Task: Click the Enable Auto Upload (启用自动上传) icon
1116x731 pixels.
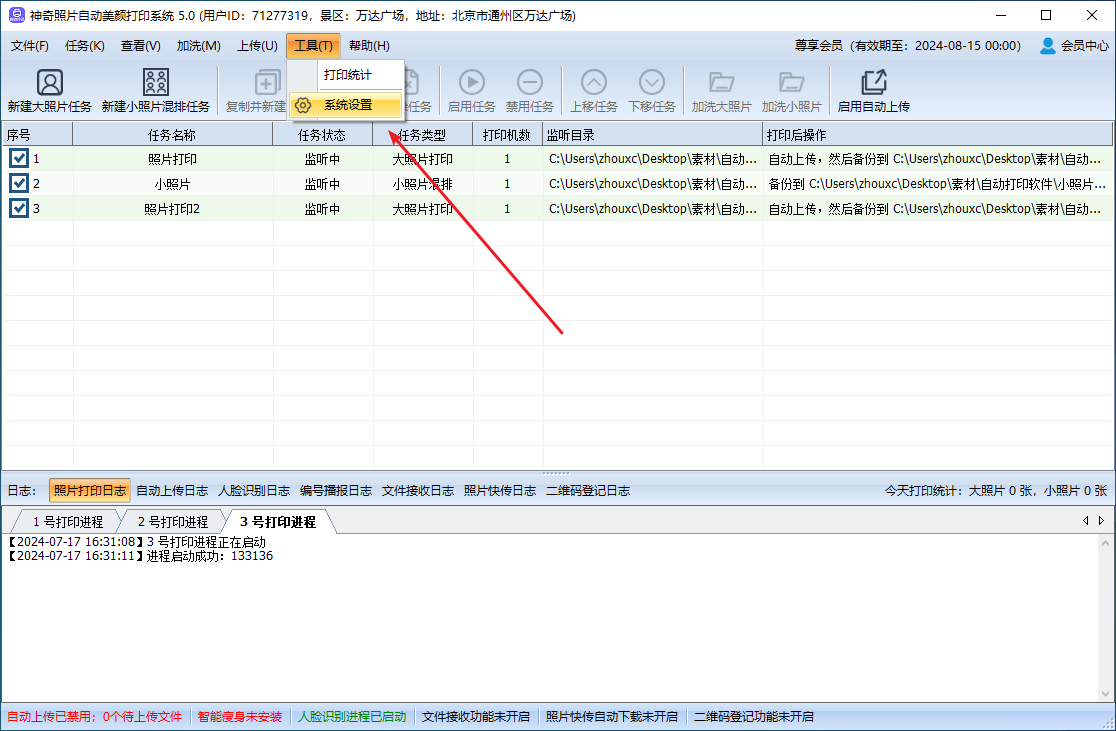Action: point(873,83)
